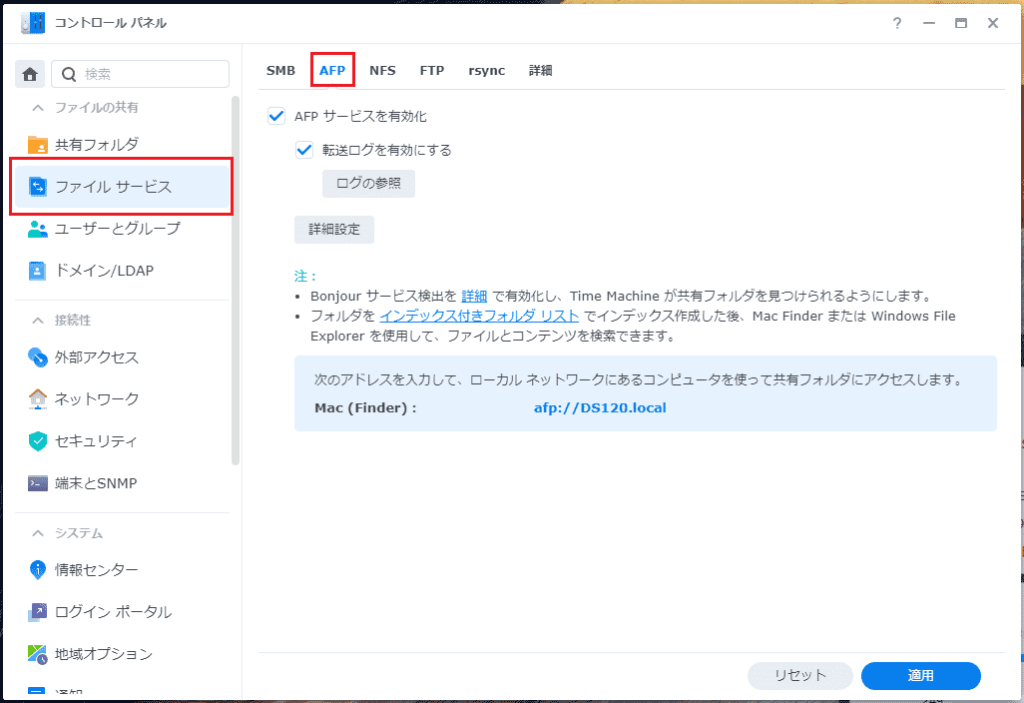Collapse the システム section
Image resolution: width=1024 pixels, height=703 pixels.
tap(38, 533)
